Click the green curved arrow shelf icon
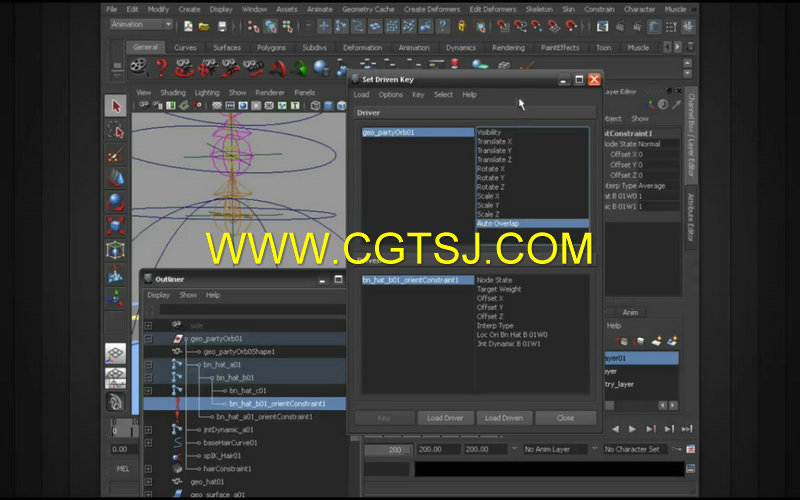The image size is (800, 500). coord(301,68)
